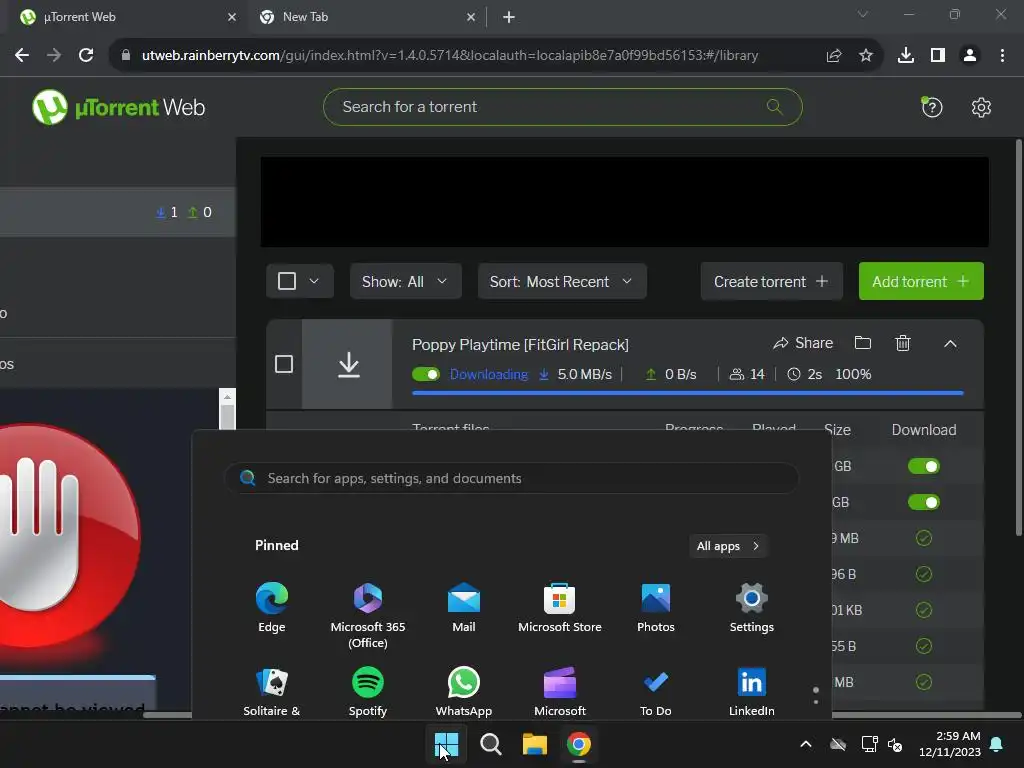Reload the uTorrent page
The image size is (1024, 768).
86,56
